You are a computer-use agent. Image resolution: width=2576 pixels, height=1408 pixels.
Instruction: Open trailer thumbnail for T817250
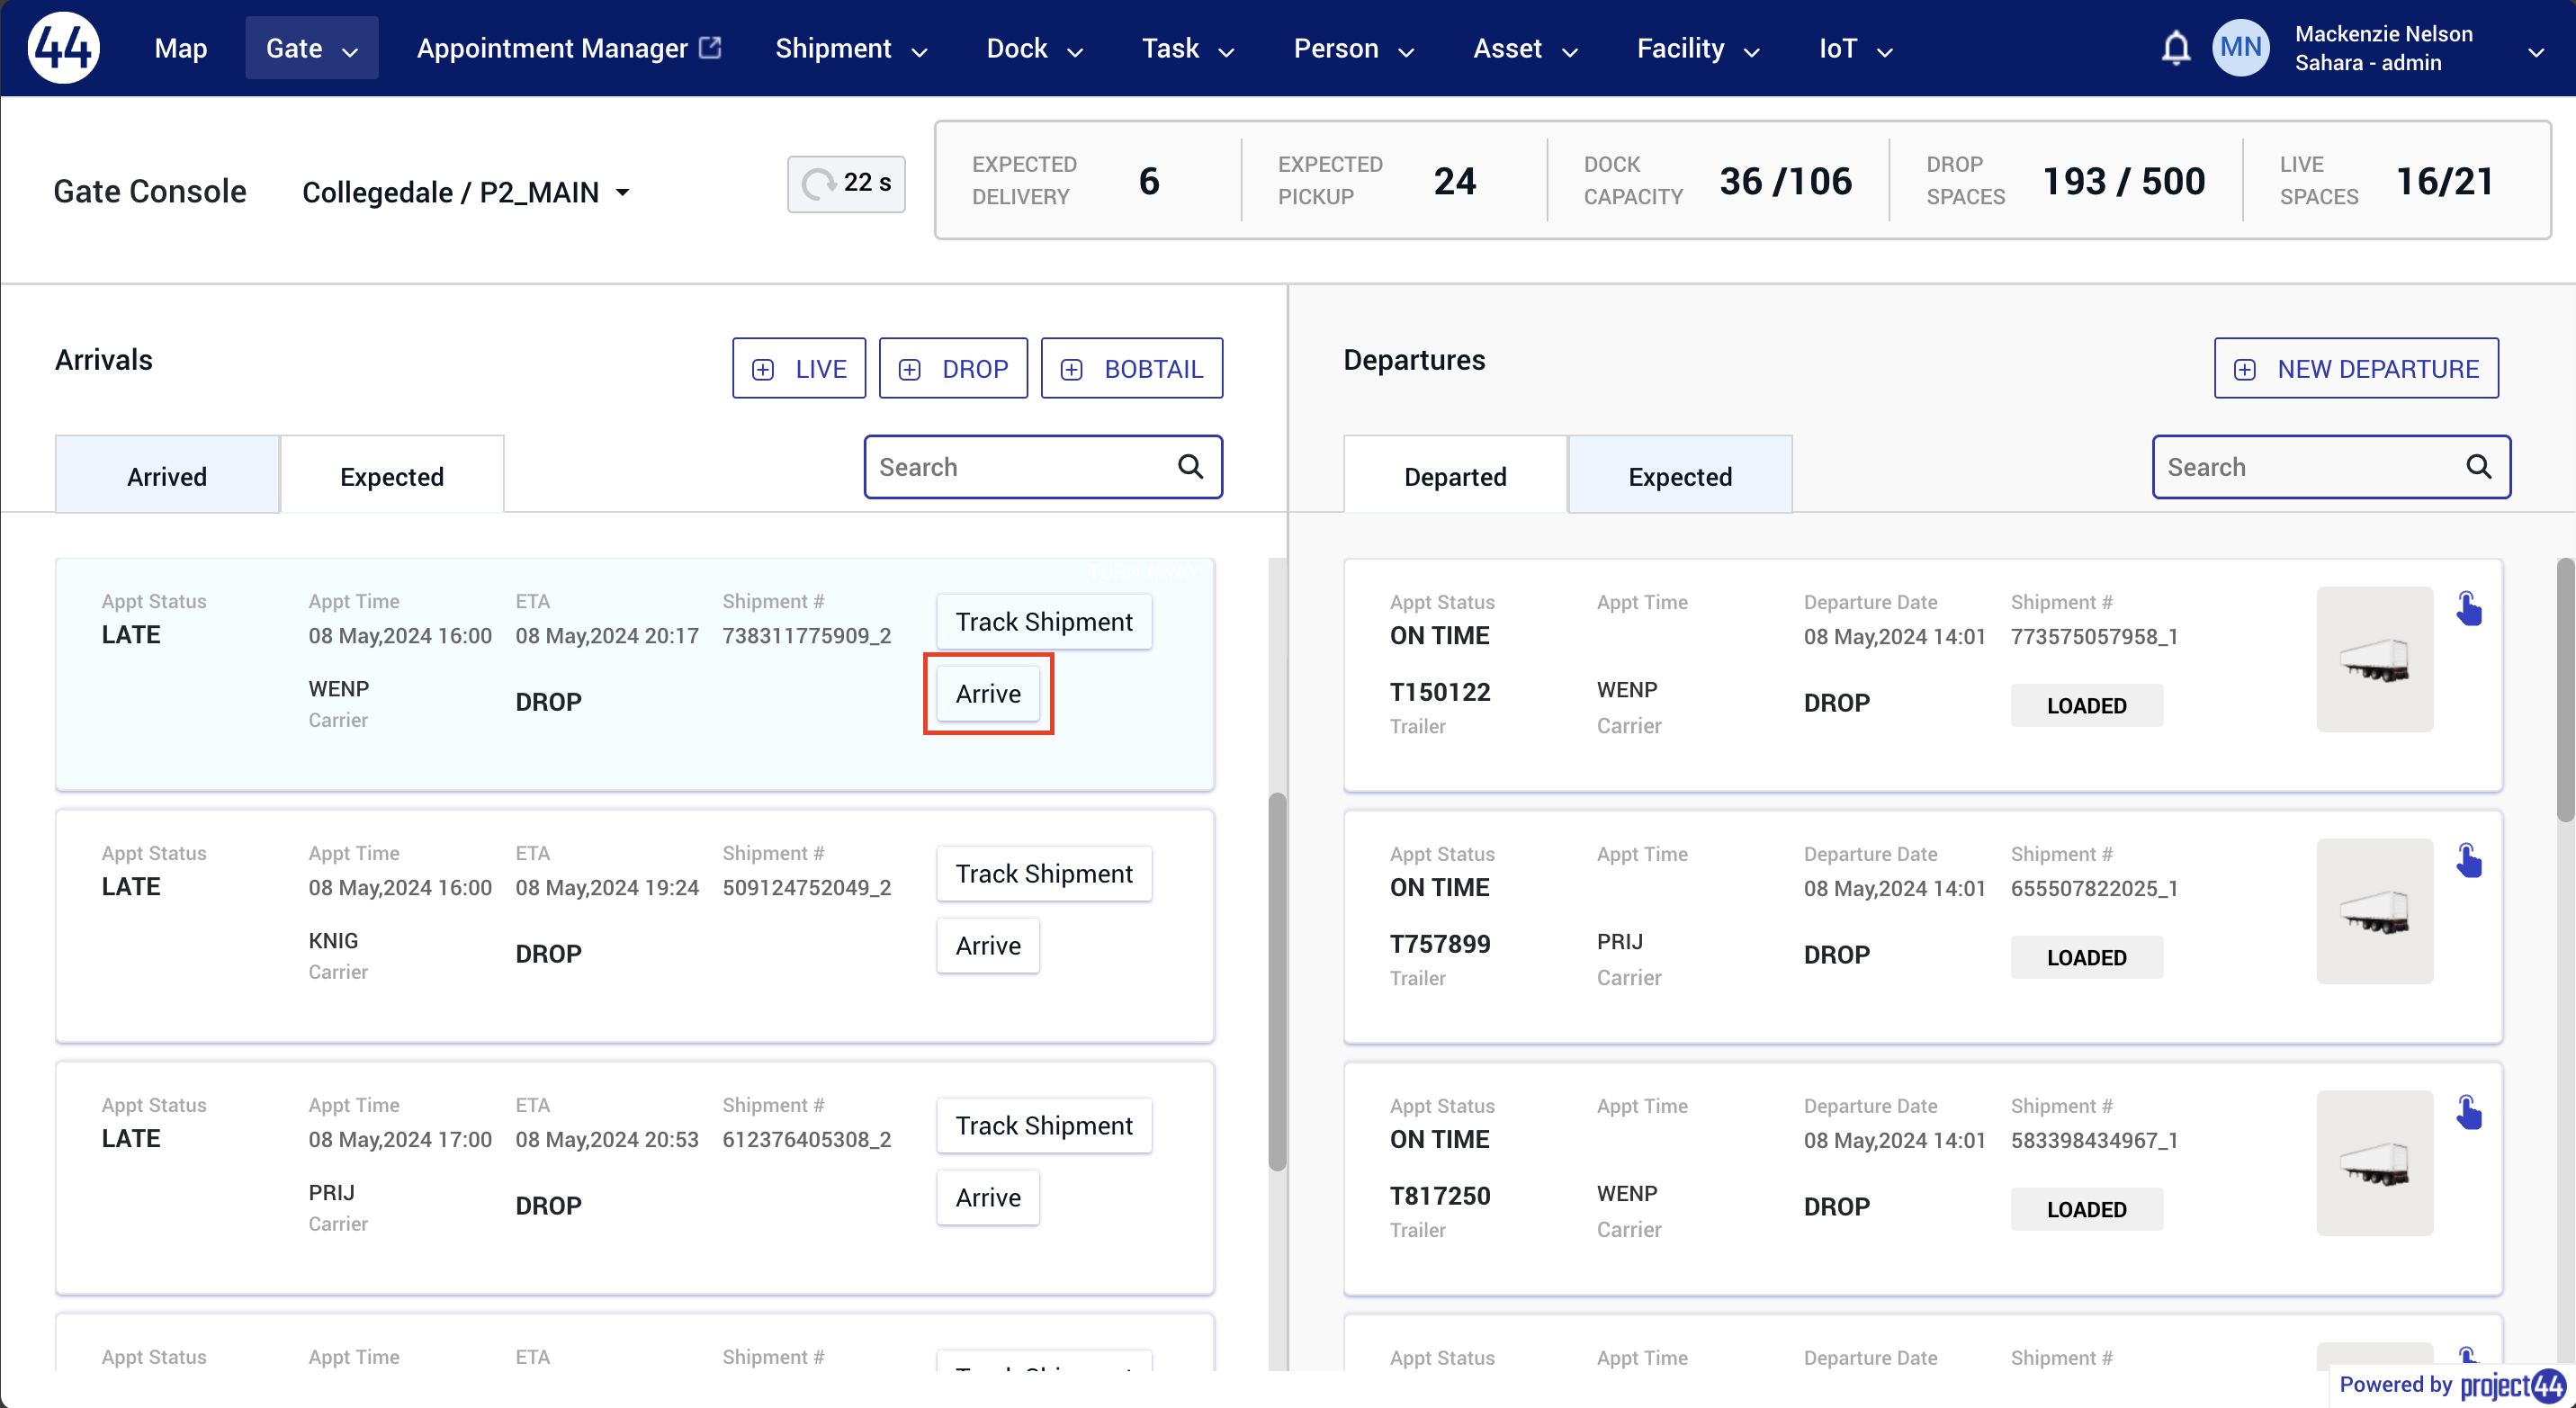point(2374,1163)
